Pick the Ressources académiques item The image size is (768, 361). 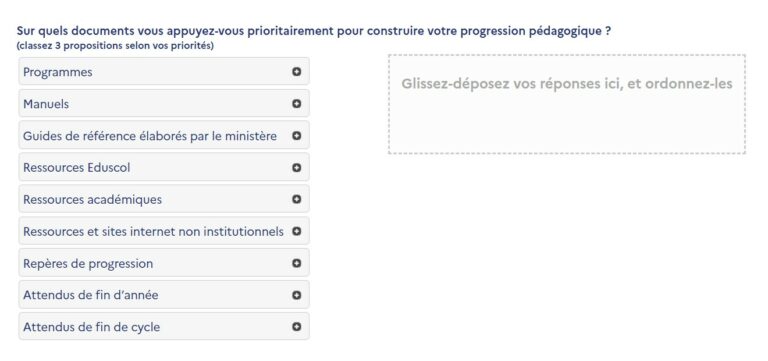[92, 200]
